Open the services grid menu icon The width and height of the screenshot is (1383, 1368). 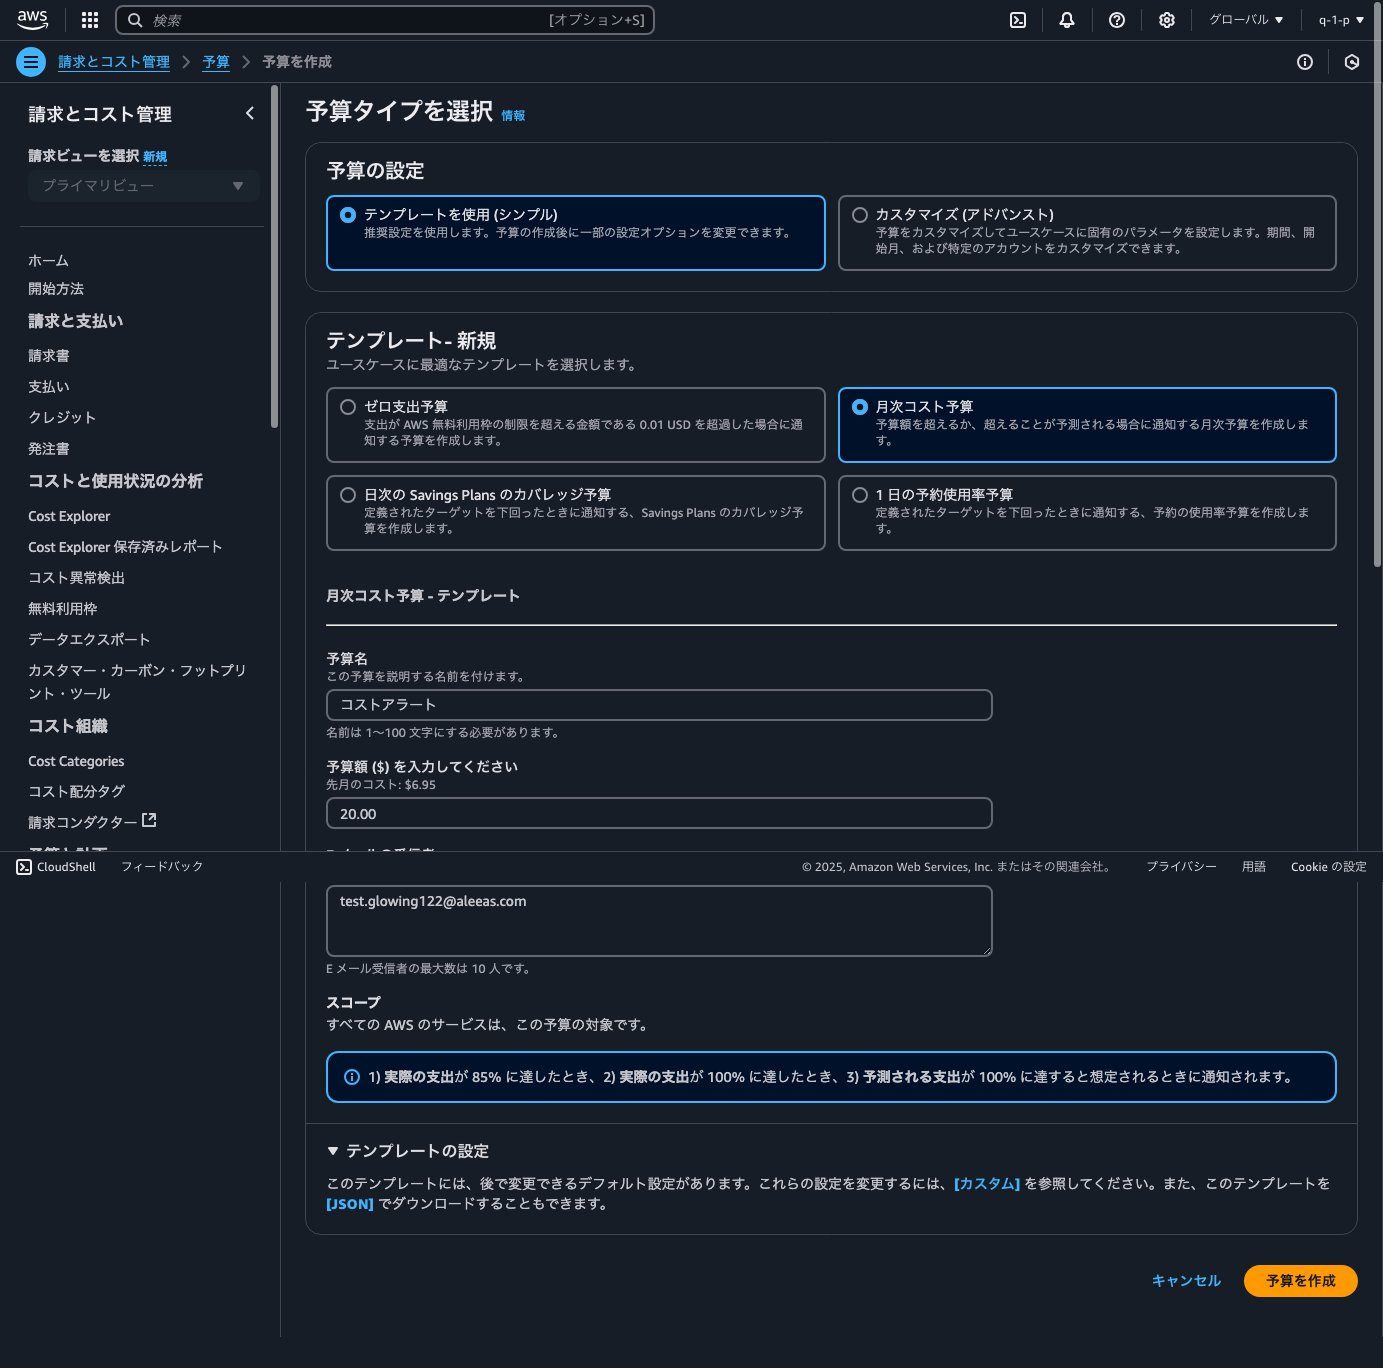point(90,20)
